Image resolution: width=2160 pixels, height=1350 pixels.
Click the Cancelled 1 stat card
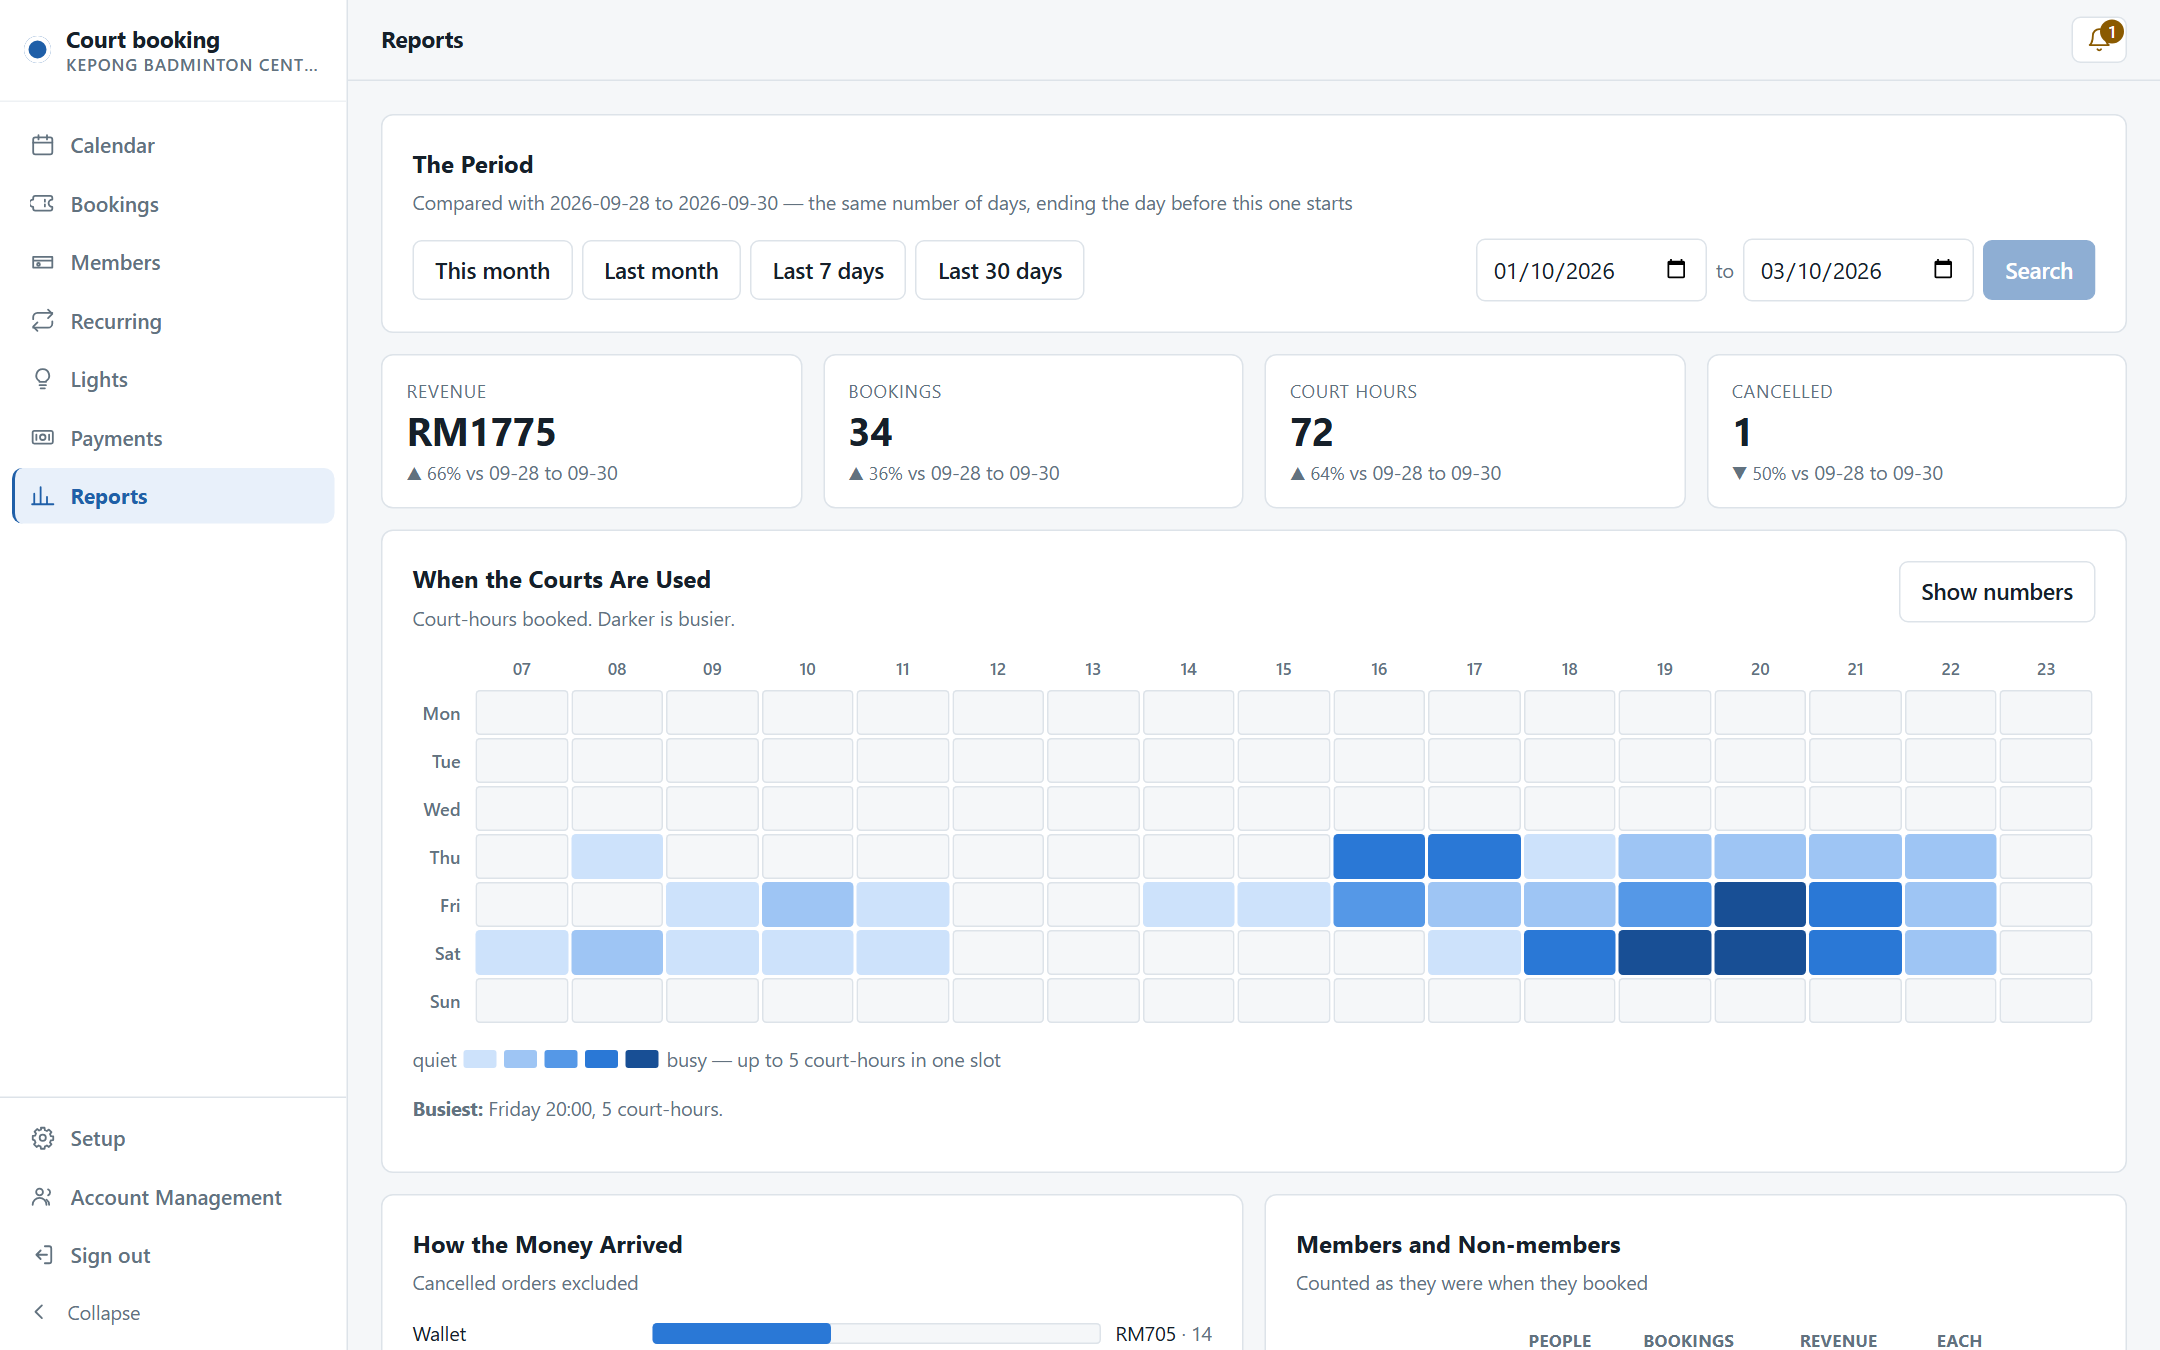coord(1916,431)
